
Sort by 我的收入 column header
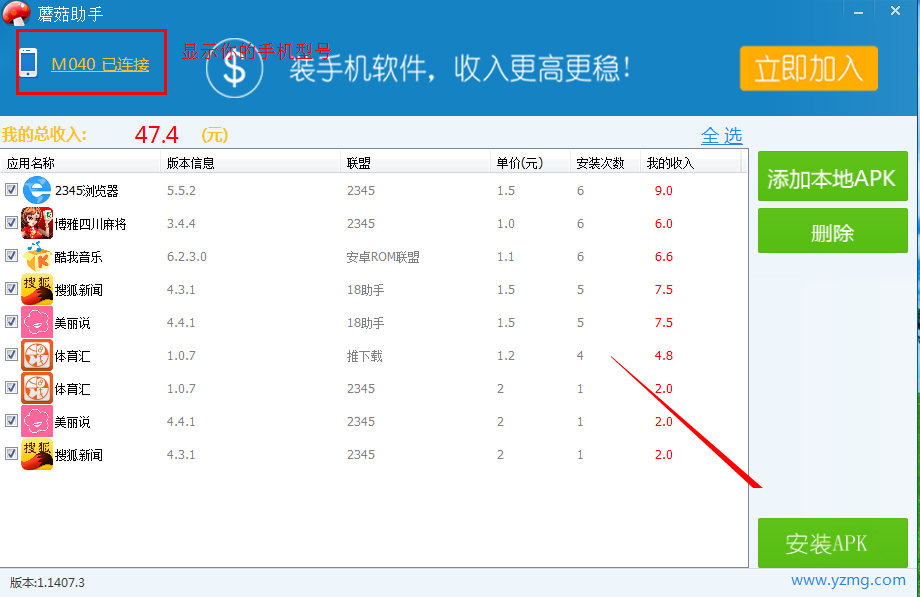tap(691, 163)
